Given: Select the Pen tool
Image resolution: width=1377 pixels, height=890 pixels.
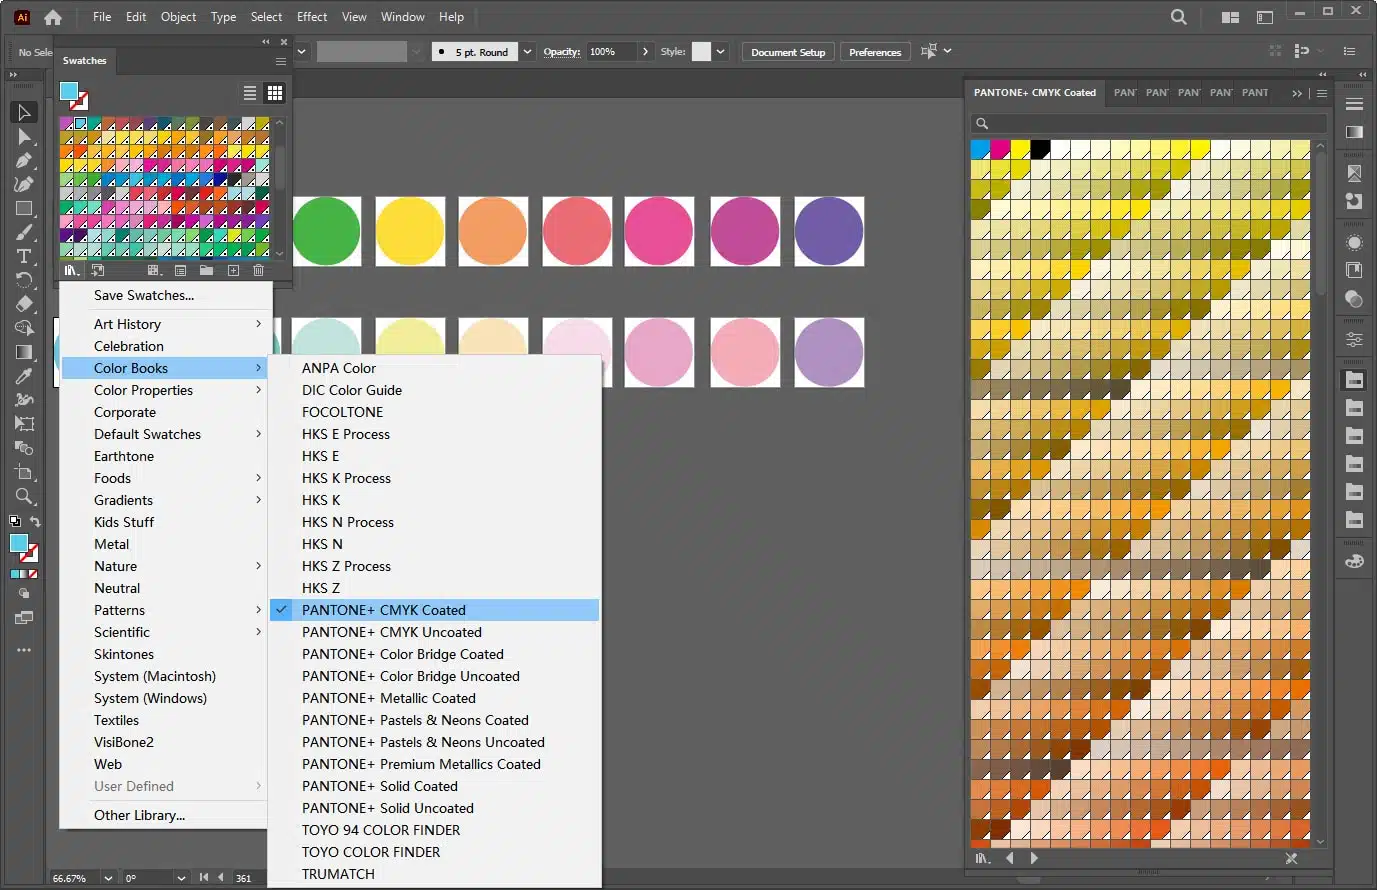Looking at the screenshot, I should click(x=24, y=161).
